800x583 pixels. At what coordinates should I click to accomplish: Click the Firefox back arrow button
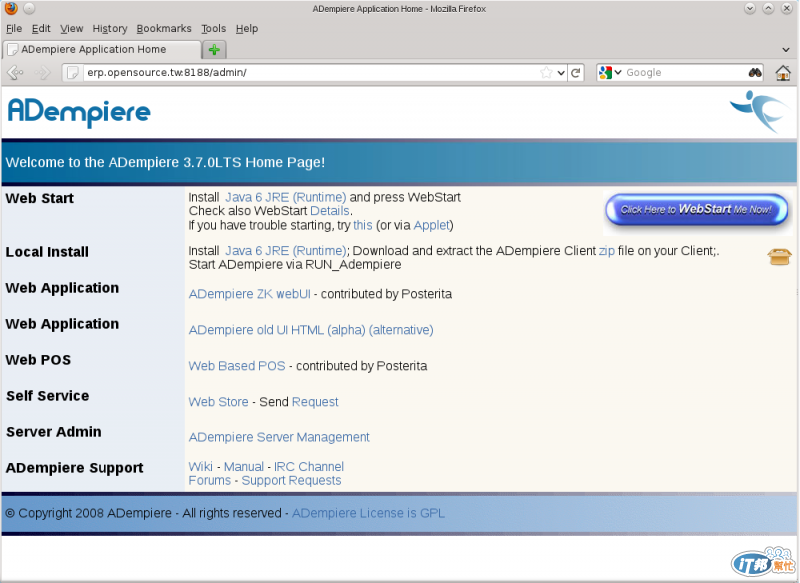point(15,73)
